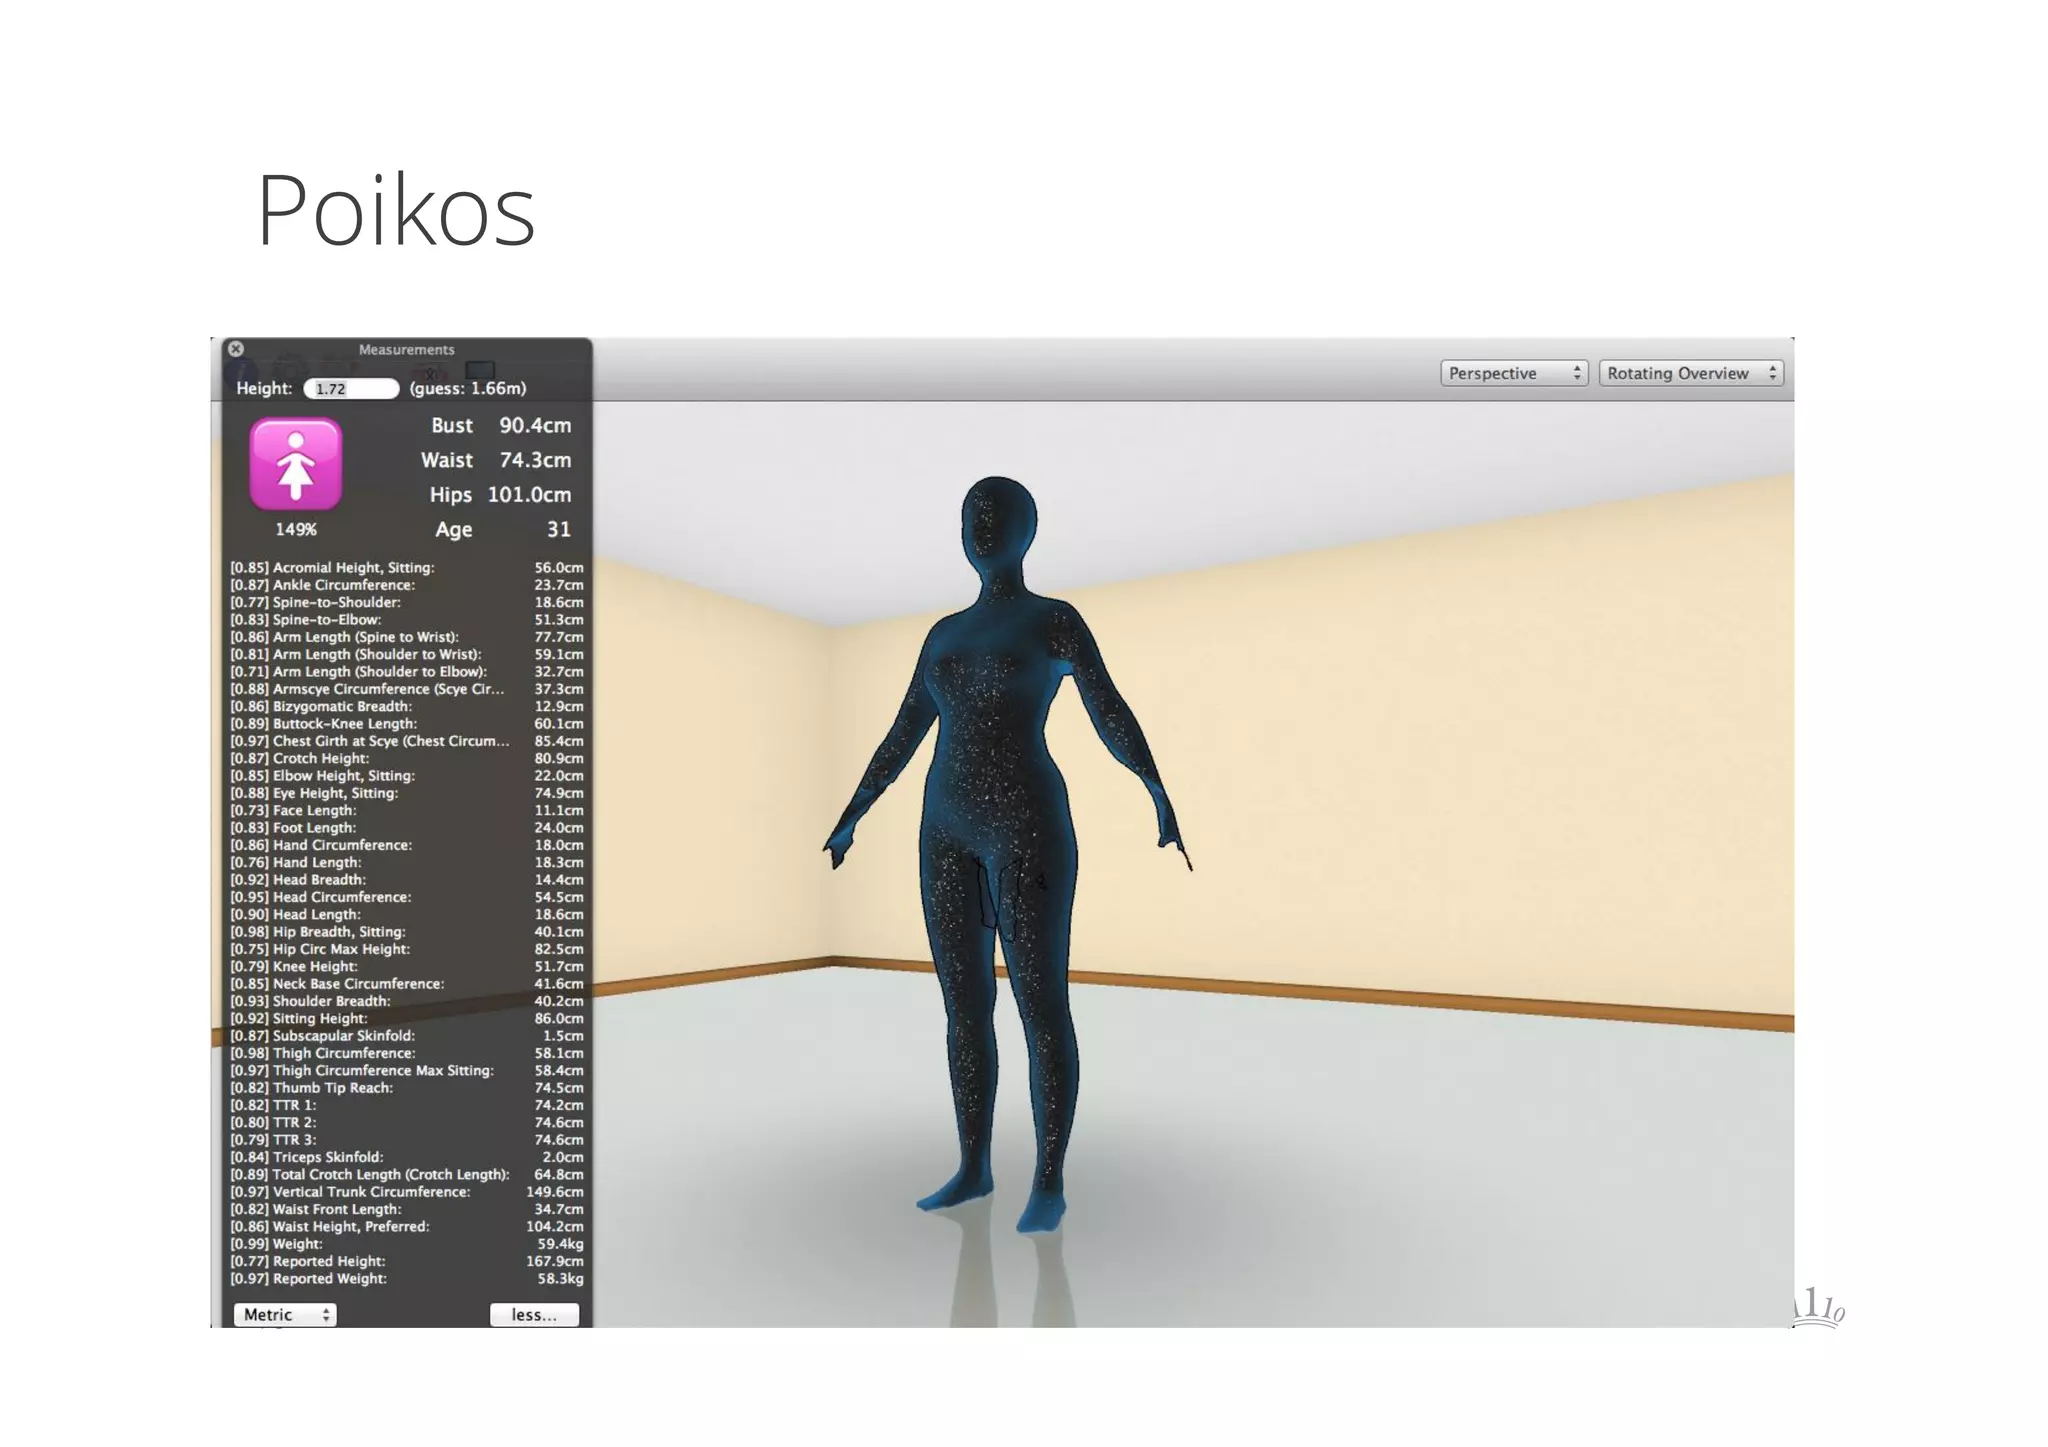
Task: Click into the Height input field
Action: coord(350,389)
